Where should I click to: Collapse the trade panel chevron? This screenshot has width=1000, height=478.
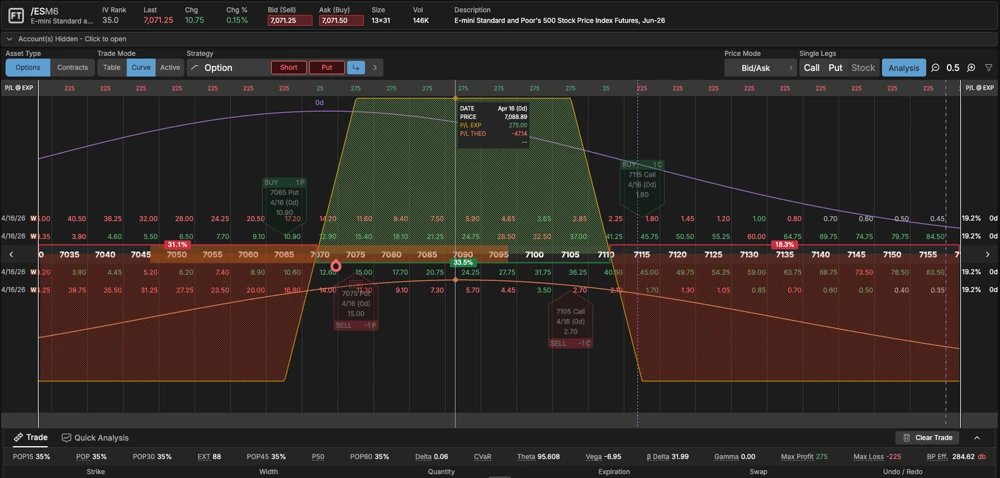[976, 438]
